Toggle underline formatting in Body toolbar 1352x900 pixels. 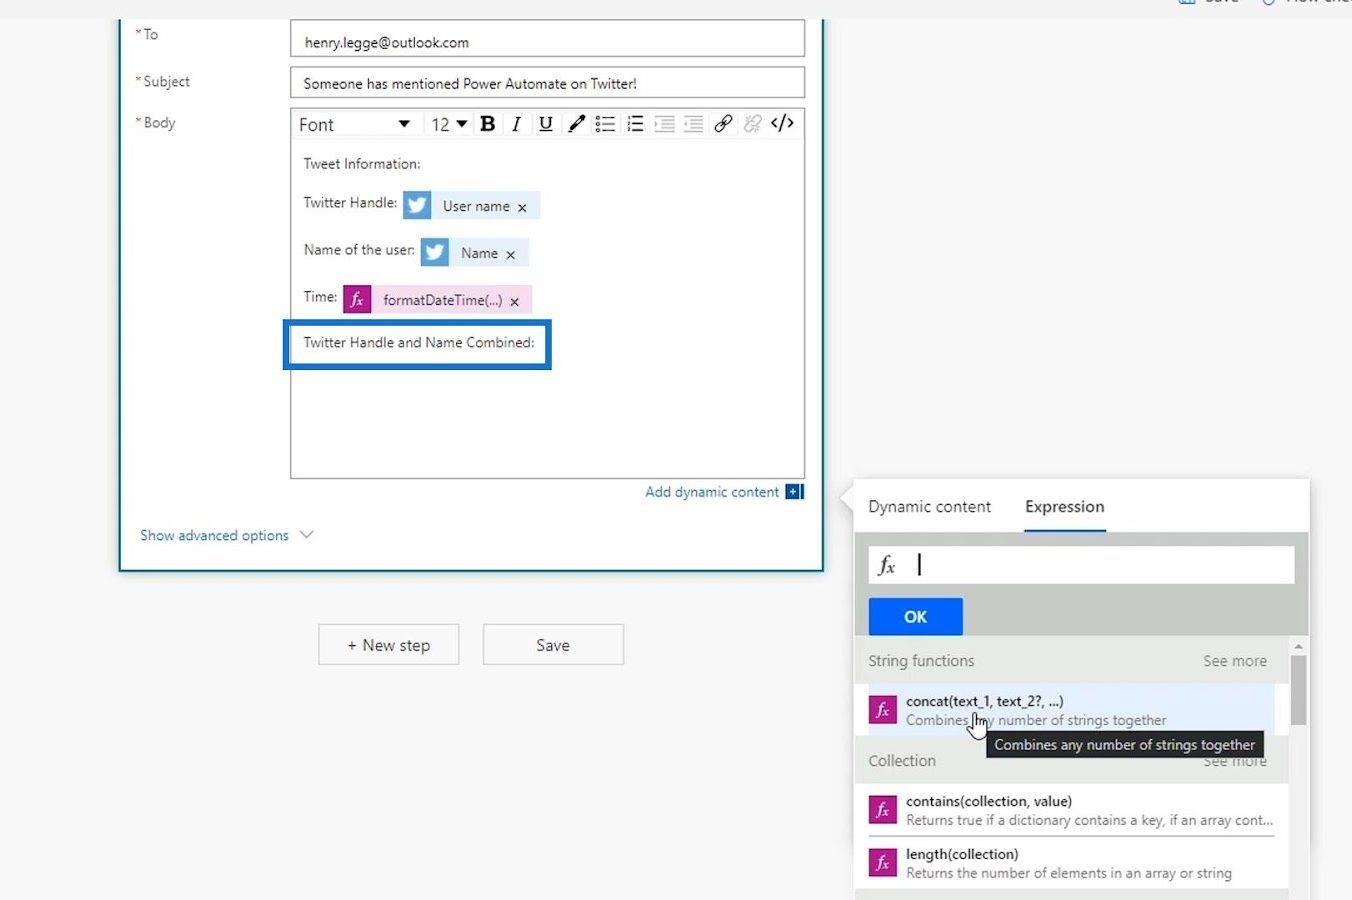pos(545,124)
